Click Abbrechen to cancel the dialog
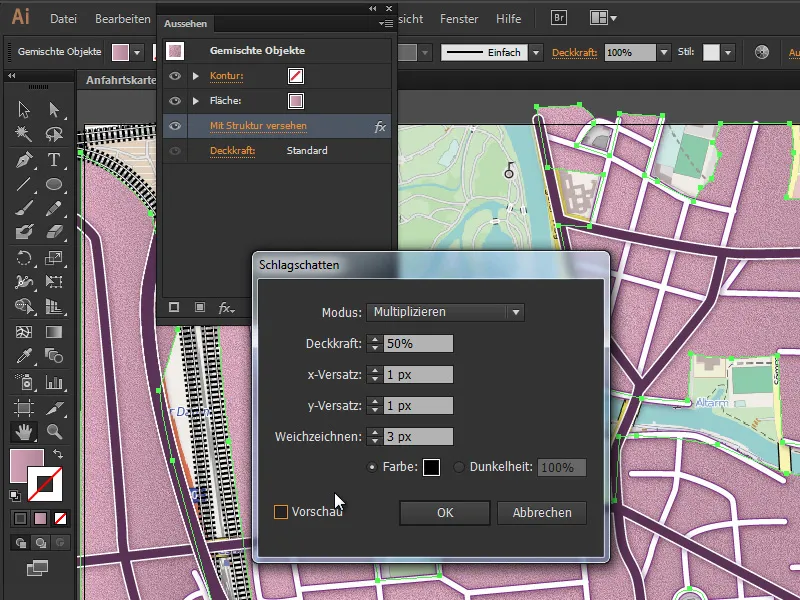This screenshot has width=800, height=600. (x=542, y=512)
